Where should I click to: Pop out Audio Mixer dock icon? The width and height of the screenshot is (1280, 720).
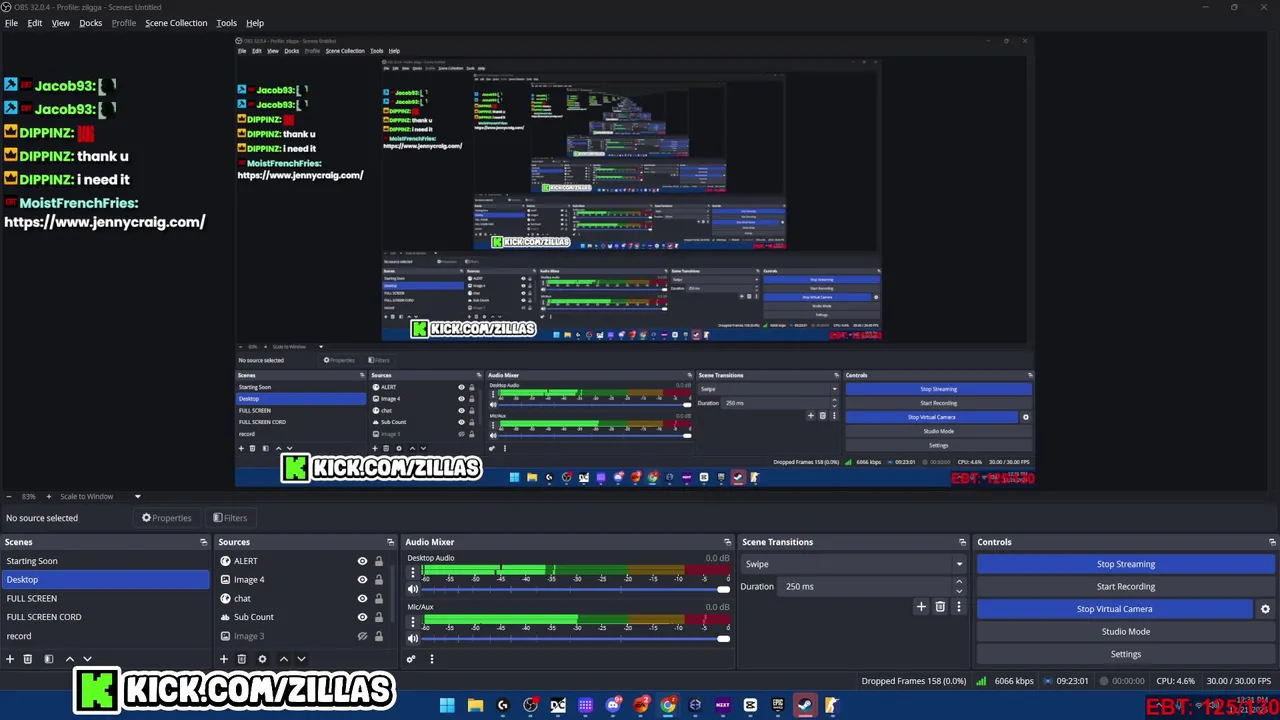click(727, 542)
